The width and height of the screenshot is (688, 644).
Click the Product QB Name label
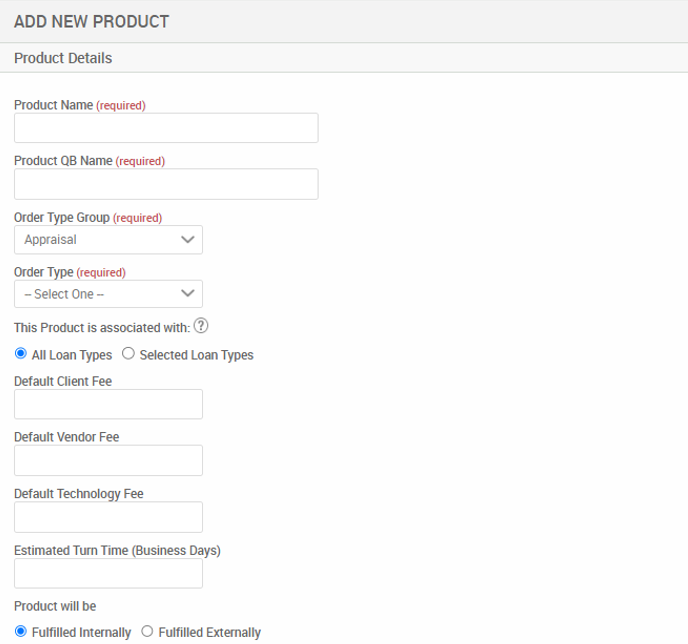90,161
